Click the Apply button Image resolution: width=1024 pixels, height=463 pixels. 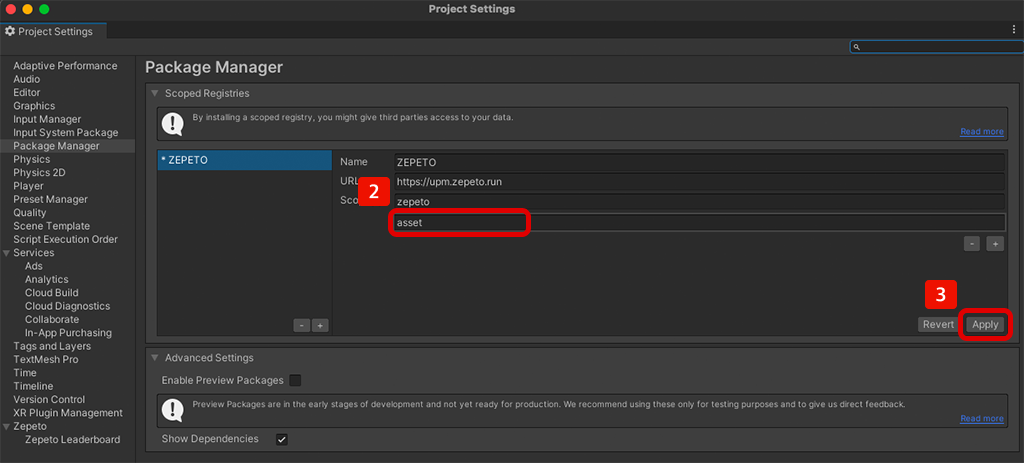(x=985, y=325)
